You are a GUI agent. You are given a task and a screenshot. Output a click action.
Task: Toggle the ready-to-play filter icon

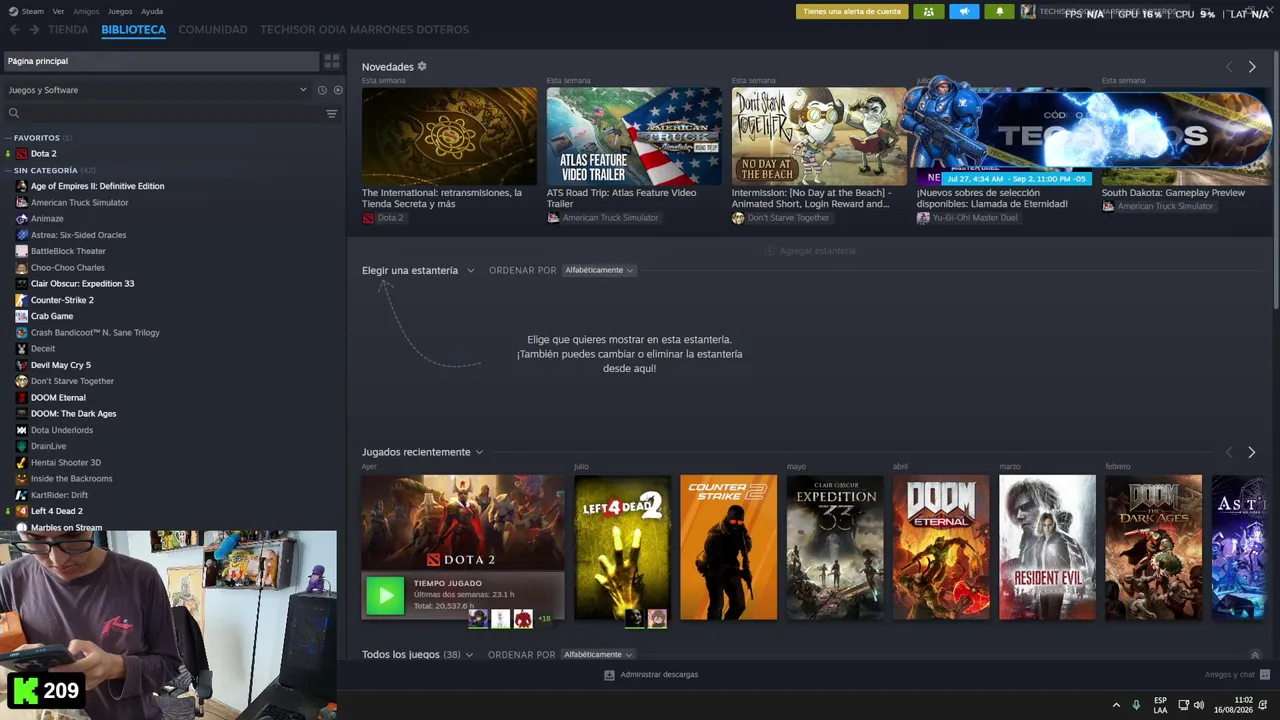click(338, 90)
